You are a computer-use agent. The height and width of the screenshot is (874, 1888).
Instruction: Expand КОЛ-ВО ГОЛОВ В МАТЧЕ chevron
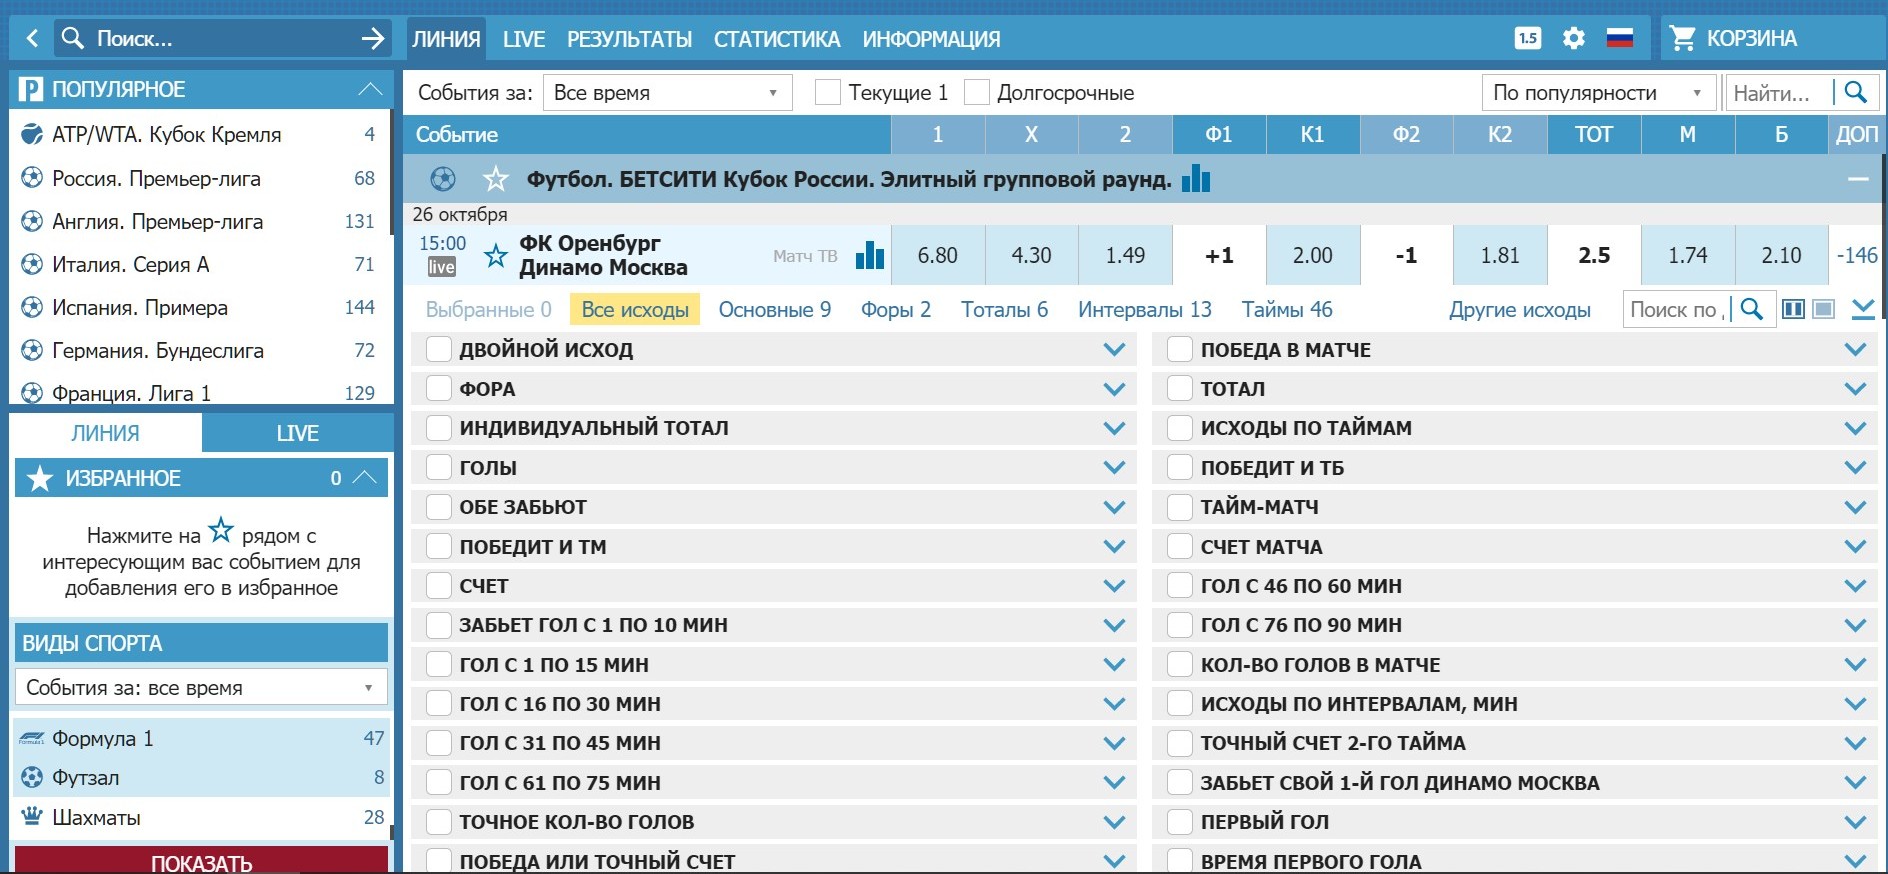click(x=1855, y=664)
